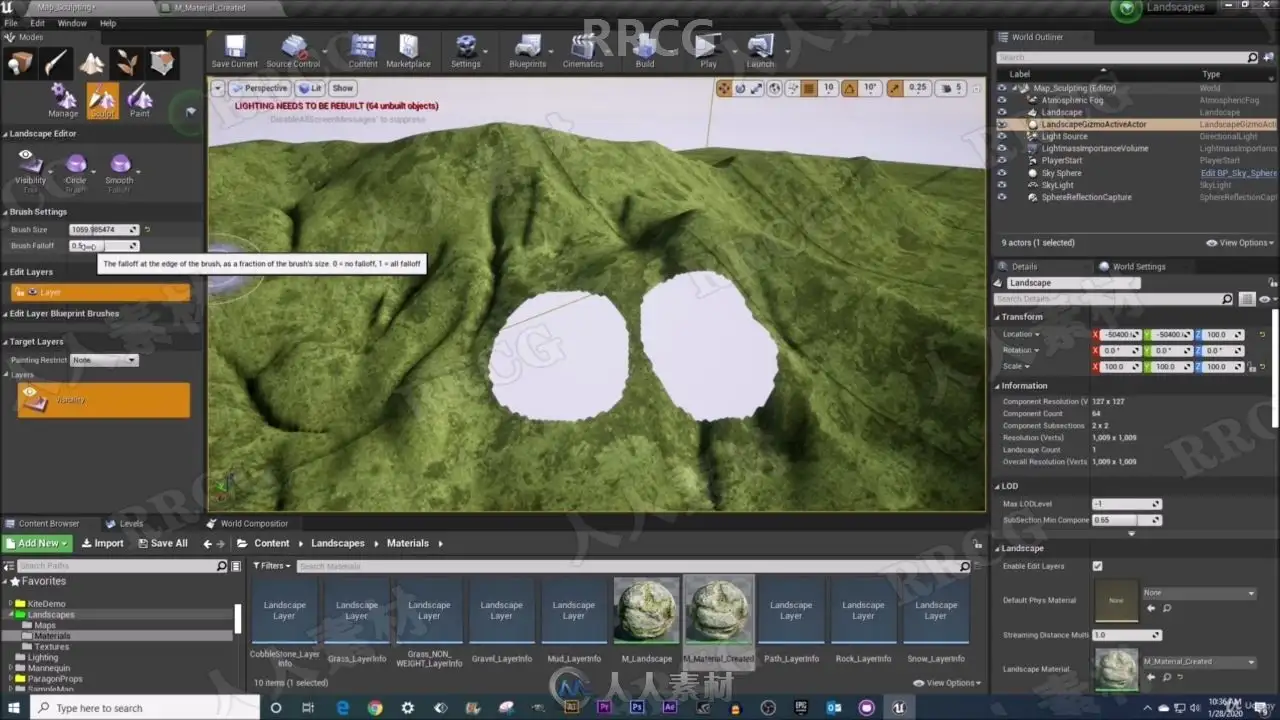Viewport: 1280px width, 720px height.
Task: Select the Manage landscape mode icon
Action: [63, 98]
